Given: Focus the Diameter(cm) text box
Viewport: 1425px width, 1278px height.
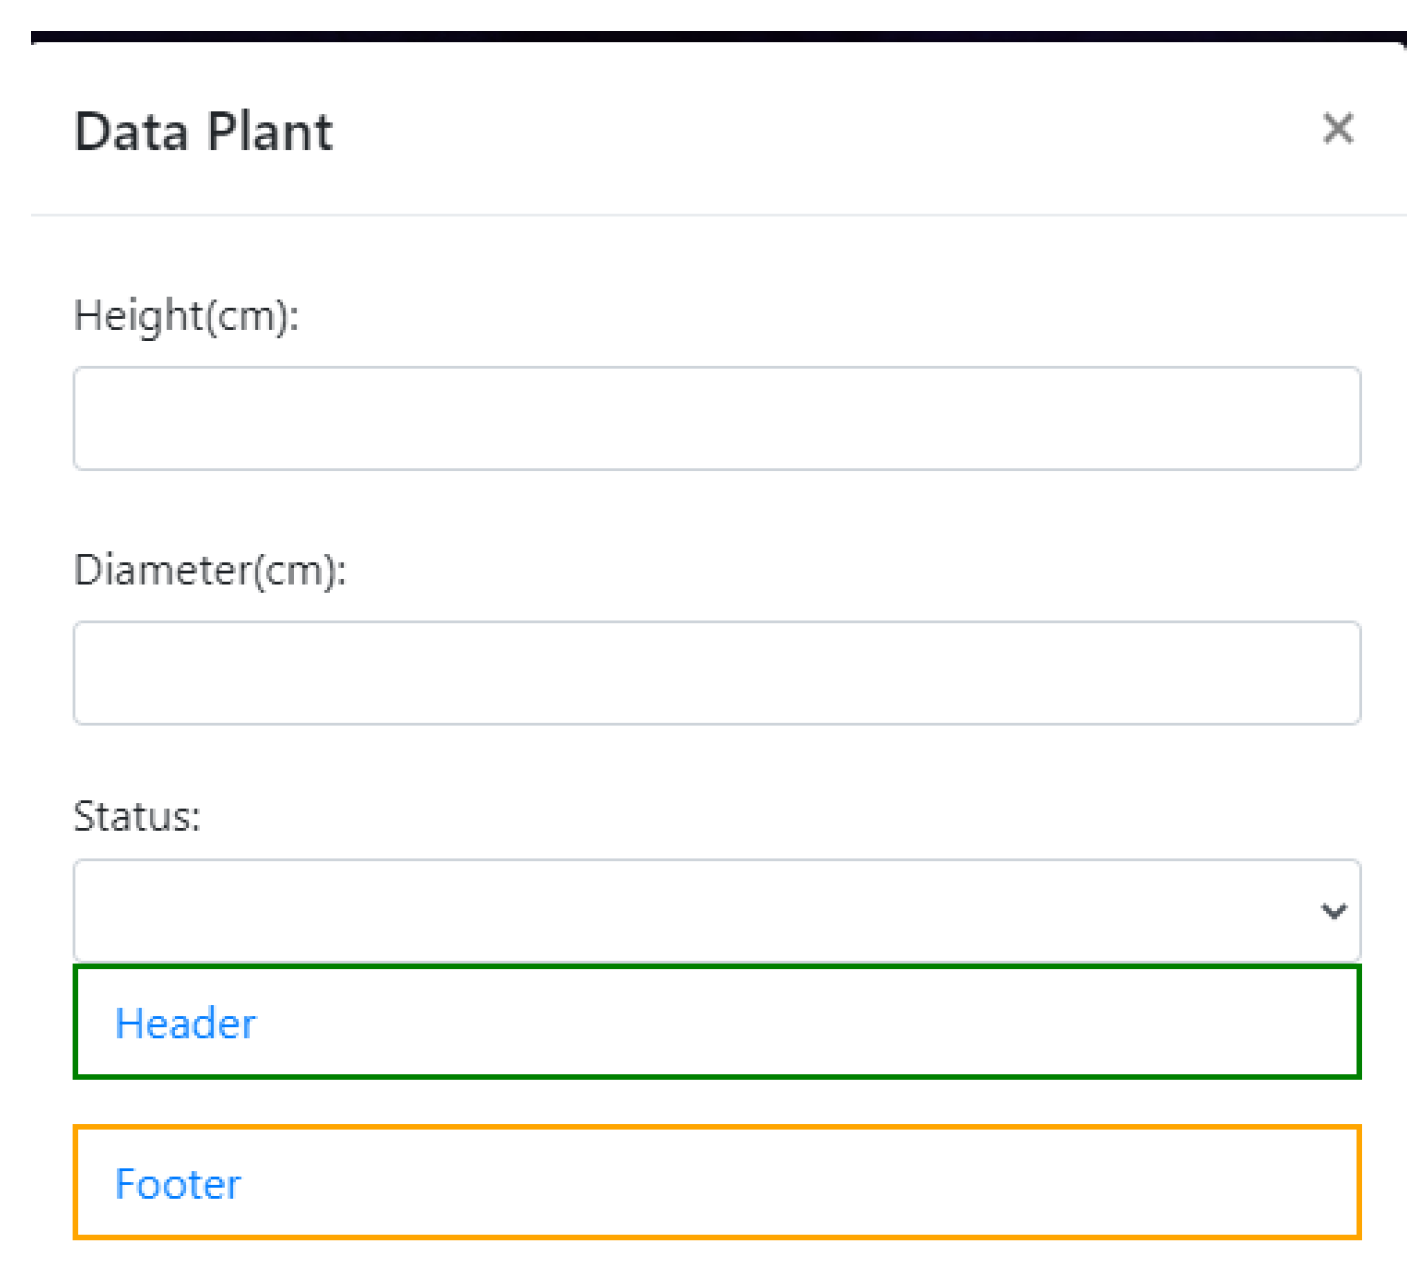Looking at the screenshot, I should point(716,673).
